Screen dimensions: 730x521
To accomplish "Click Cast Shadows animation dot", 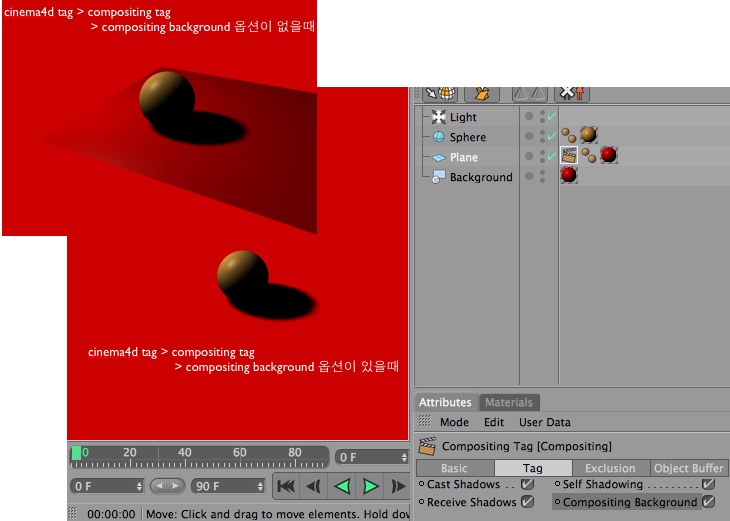I will pos(421,484).
